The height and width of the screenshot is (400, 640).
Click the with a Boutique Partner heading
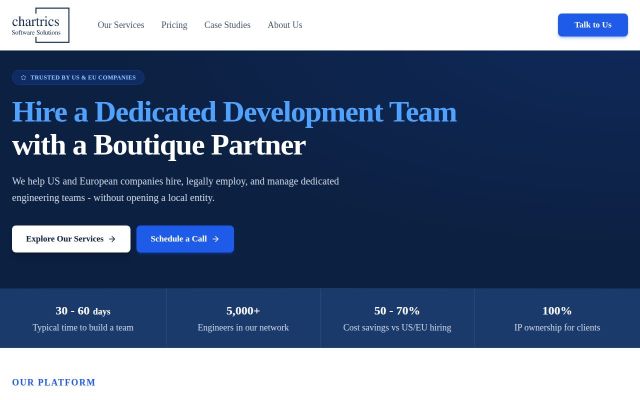coord(159,146)
